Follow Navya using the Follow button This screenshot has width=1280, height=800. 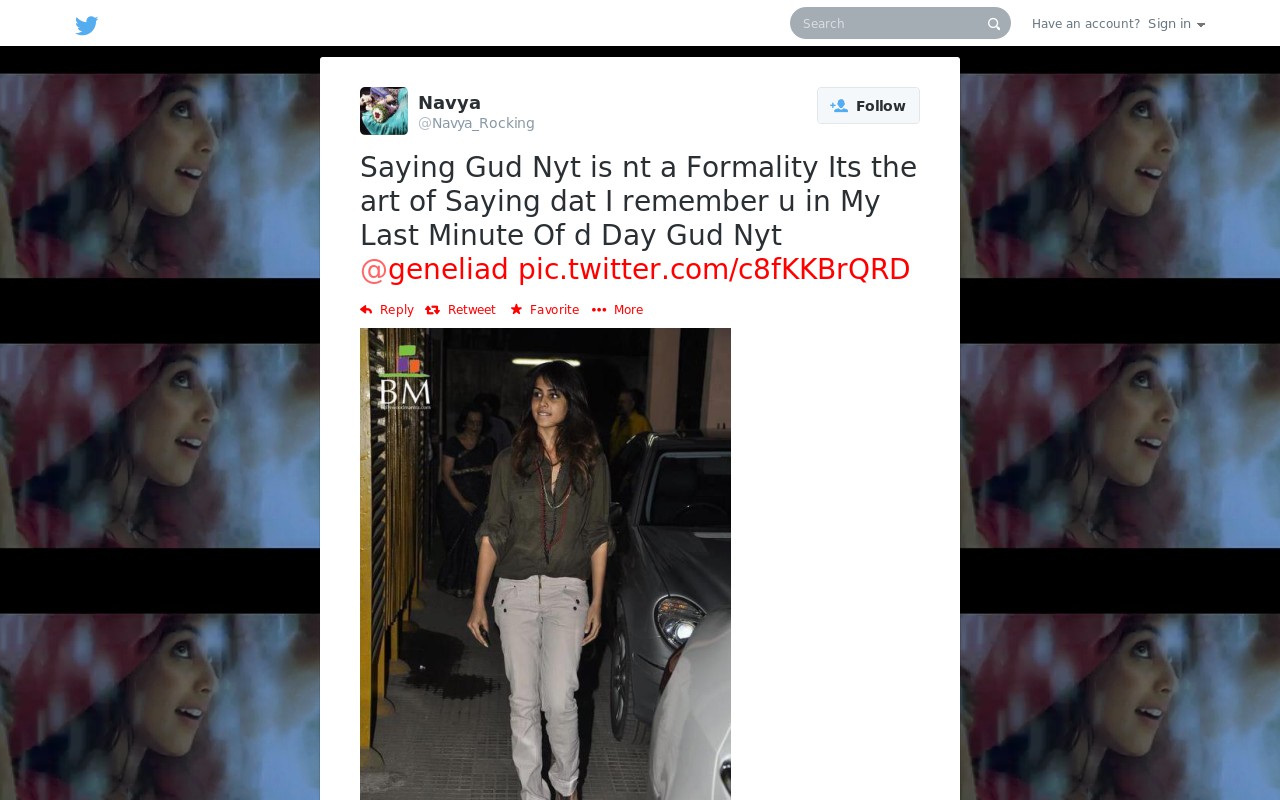[x=868, y=106]
